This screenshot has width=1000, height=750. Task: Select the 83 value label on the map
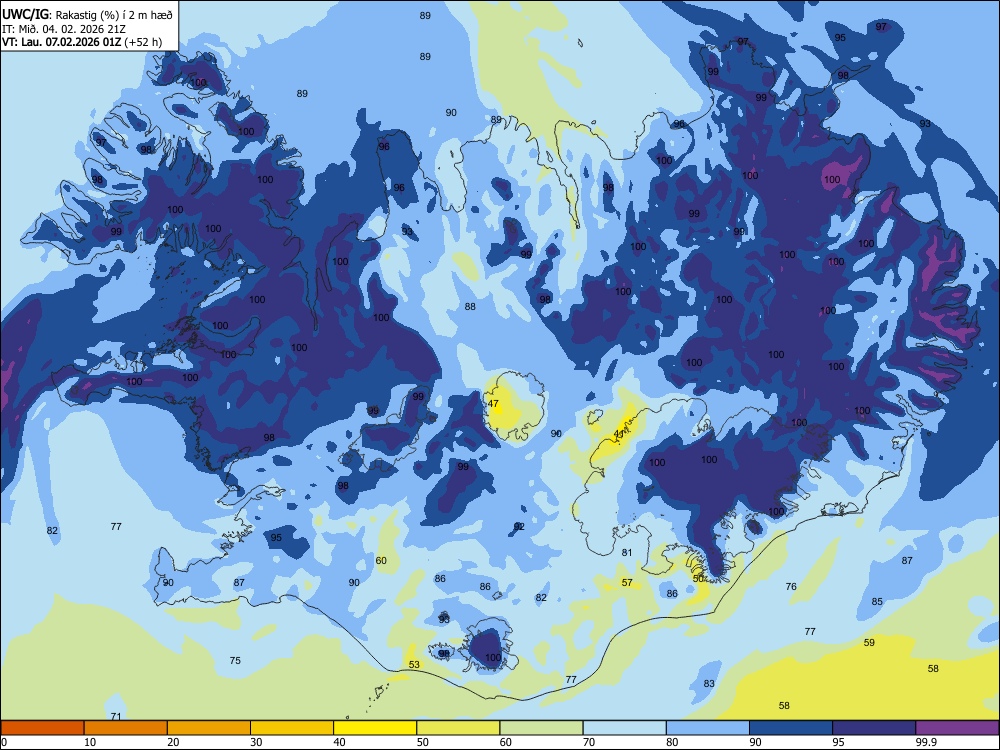(709, 683)
